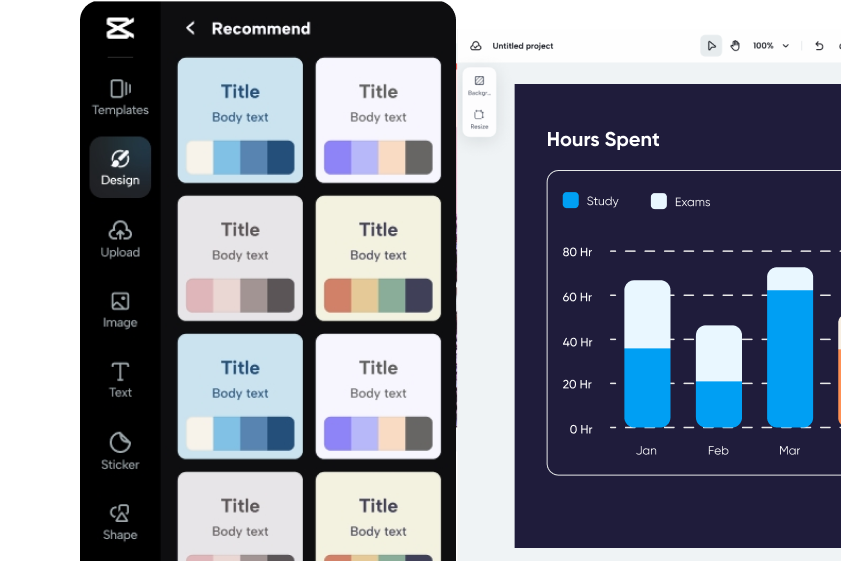
Task: Pick the dark navy swatch in the topmost blue theme
Action: (281, 158)
